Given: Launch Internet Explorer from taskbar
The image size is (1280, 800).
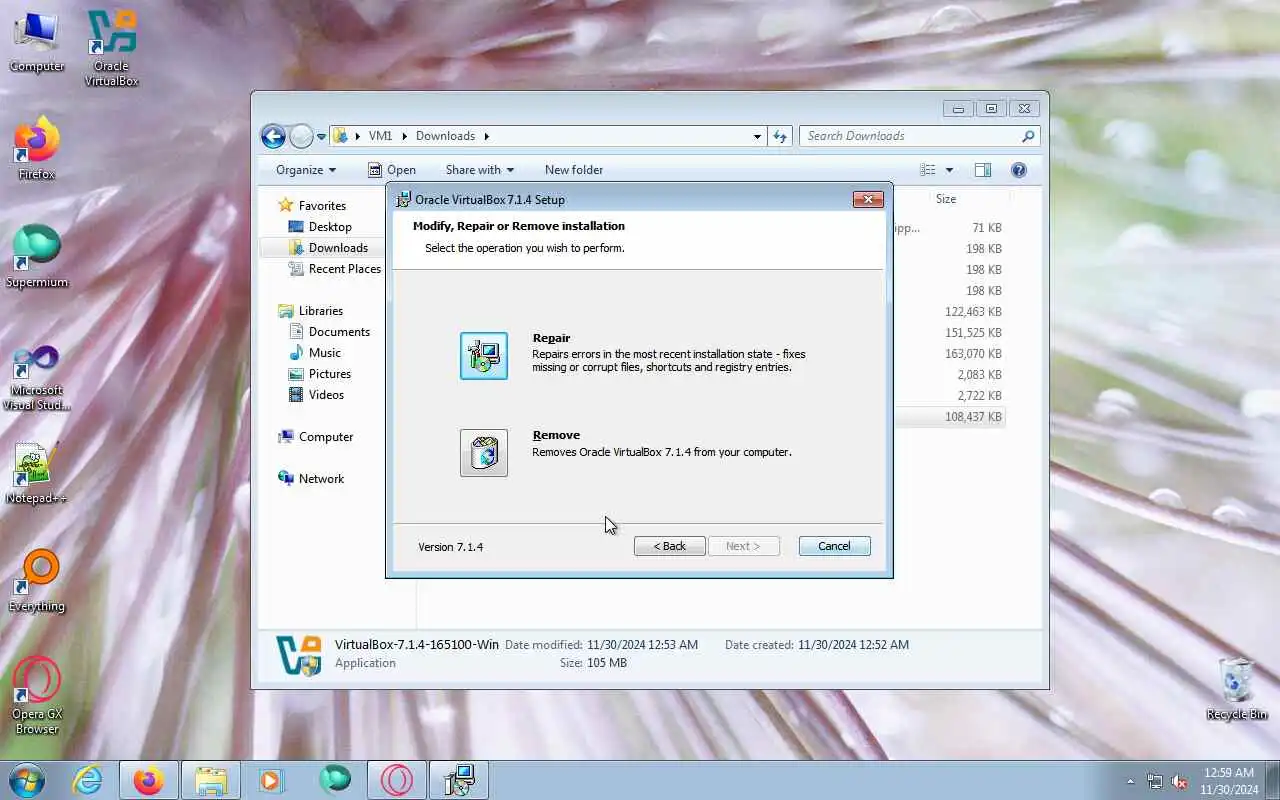Looking at the screenshot, I should [88, 780].
